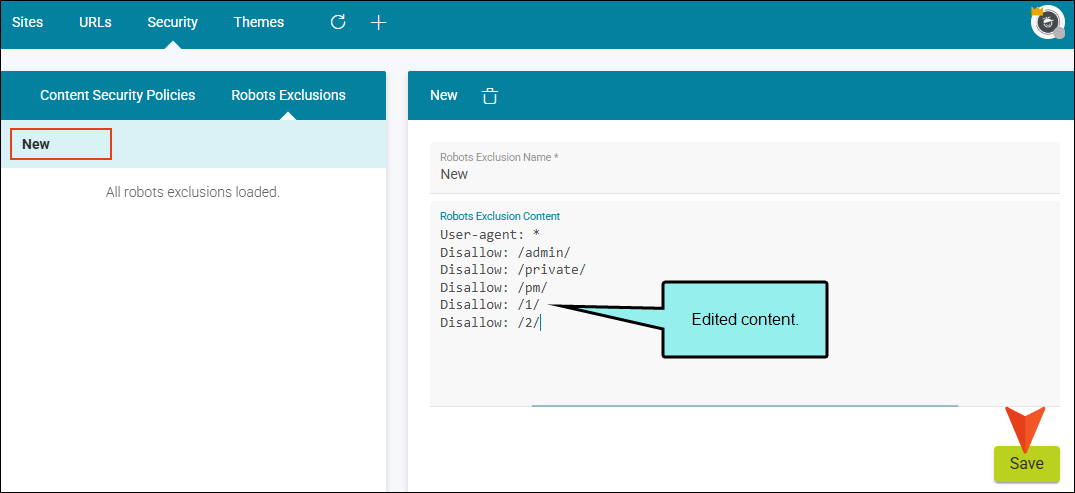1075x493 pixels.
Task: Switch to the URLs tab
Action: pos(95,22)
